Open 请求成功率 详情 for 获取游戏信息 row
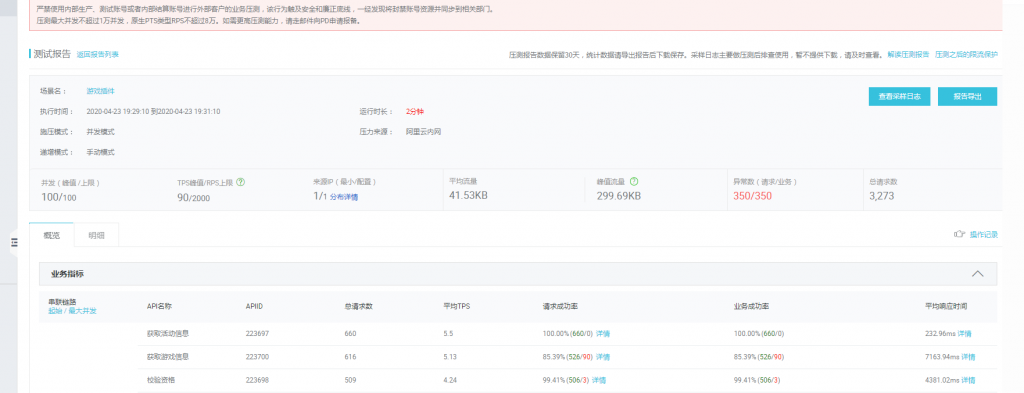 603,357
